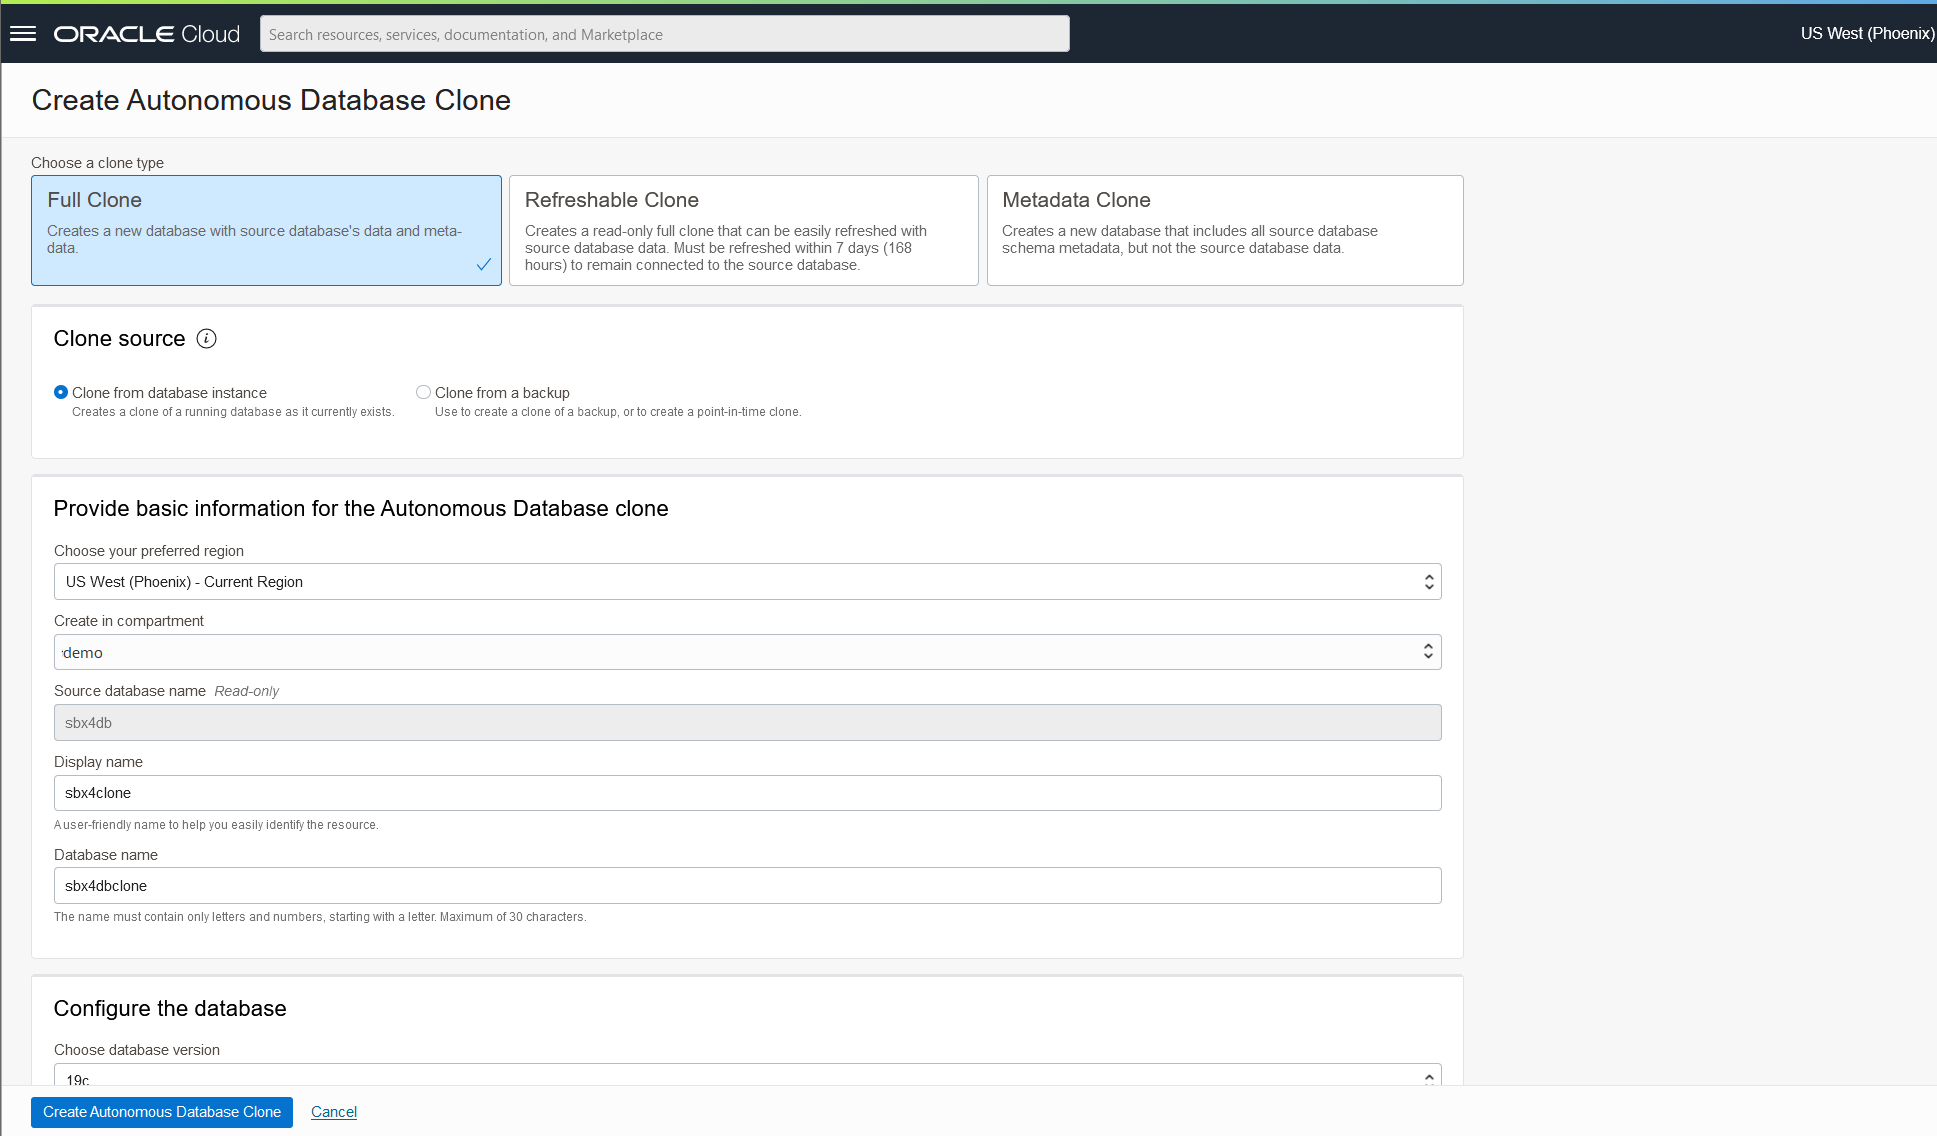Viewport: 1937px width, 1136px height.
Task: Click the Cancel link
Action: [334, 1112]
